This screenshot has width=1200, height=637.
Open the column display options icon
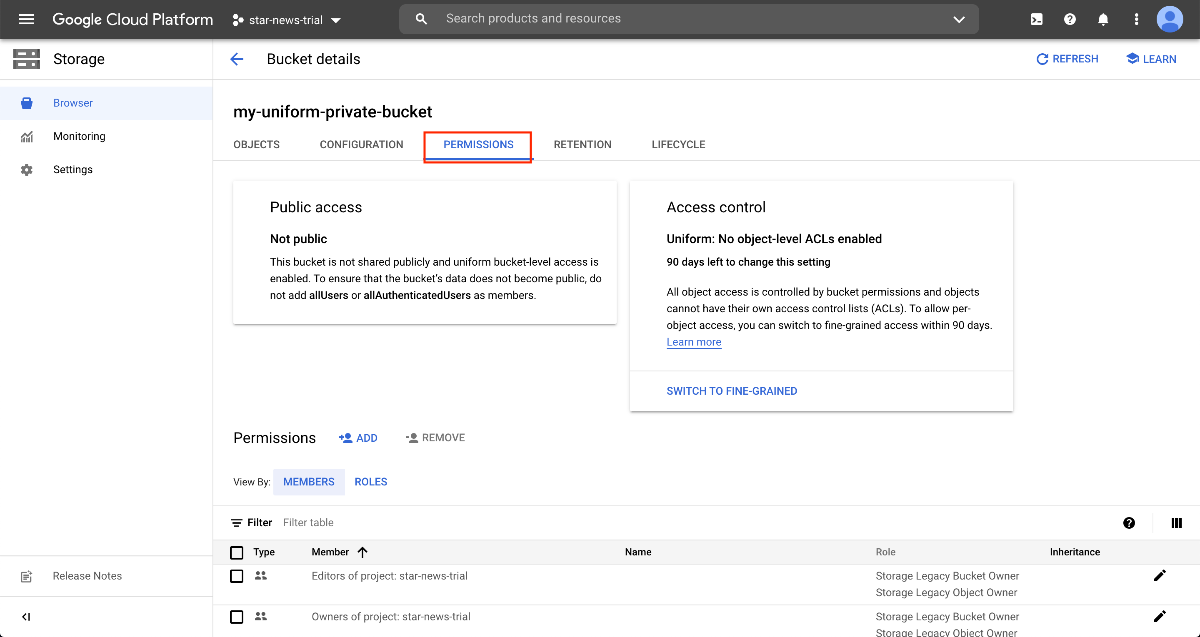[x=1177, y=523]
